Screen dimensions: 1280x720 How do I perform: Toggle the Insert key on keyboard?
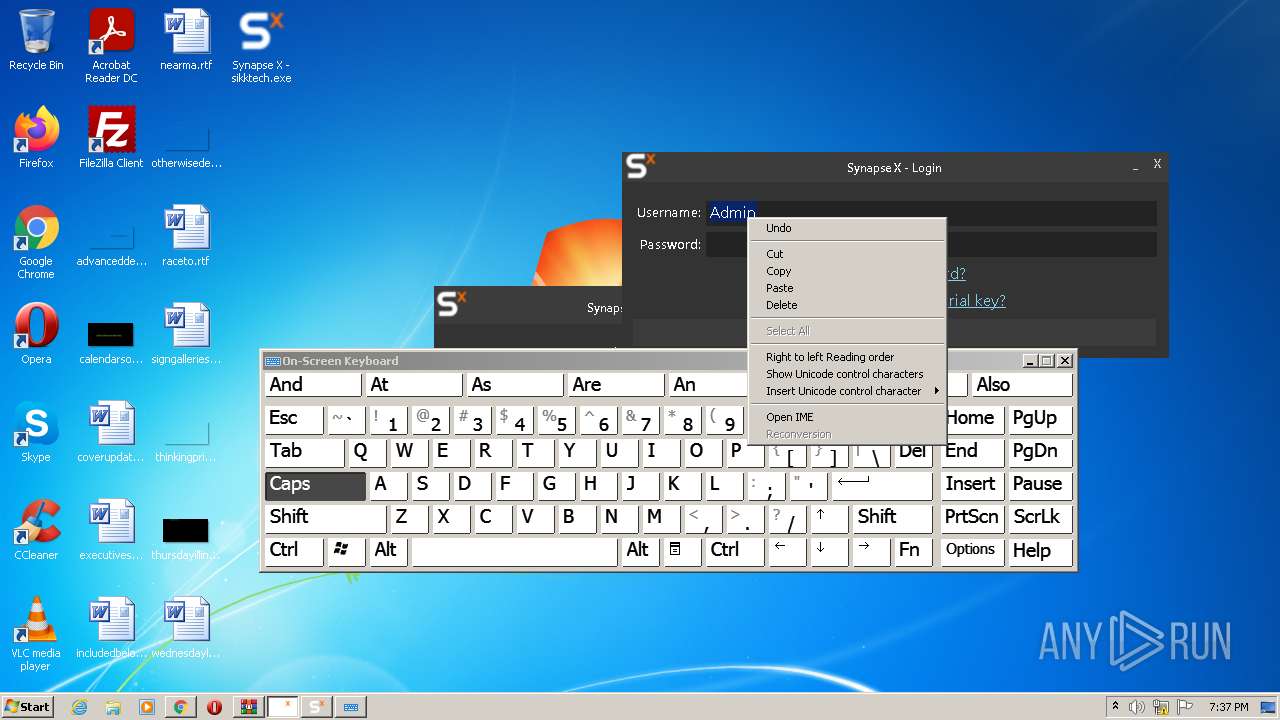[972, 485]
